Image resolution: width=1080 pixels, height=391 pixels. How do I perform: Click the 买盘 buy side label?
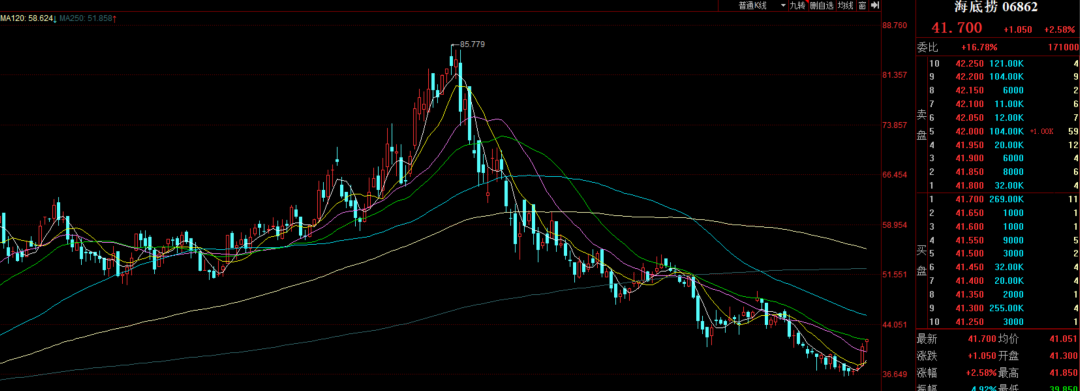(922, 260)
